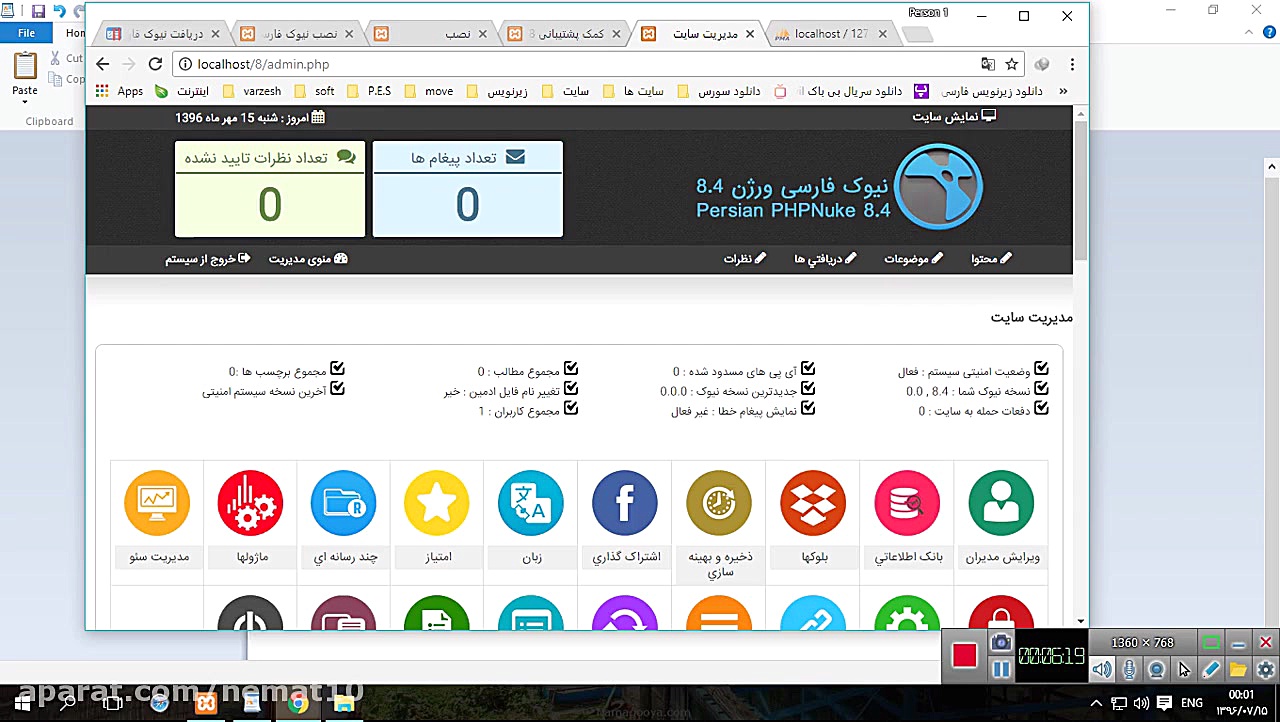Click the system tray volume icon
This screenshot has height=722, width=1280.
pyautogui.click(x=1141, y=703)
